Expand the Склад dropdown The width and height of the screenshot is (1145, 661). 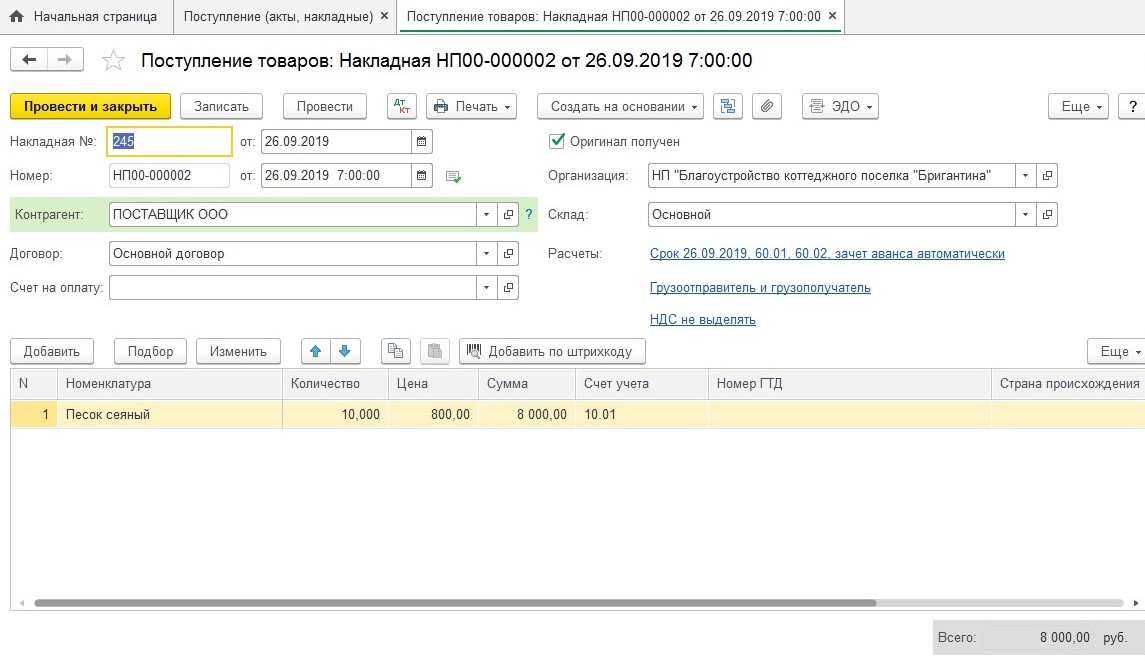point(1025,214)
